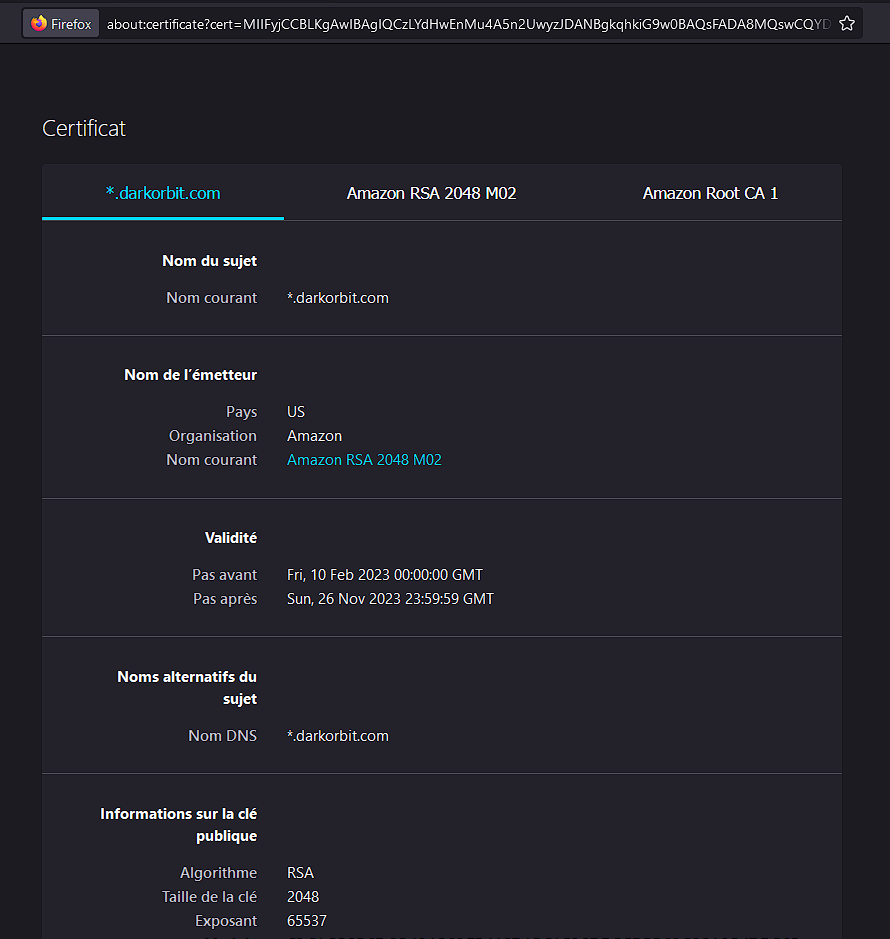Switch to the Amazon Root CA 1 tab
This screenshot has width=890, height=939.
(710, 193)
